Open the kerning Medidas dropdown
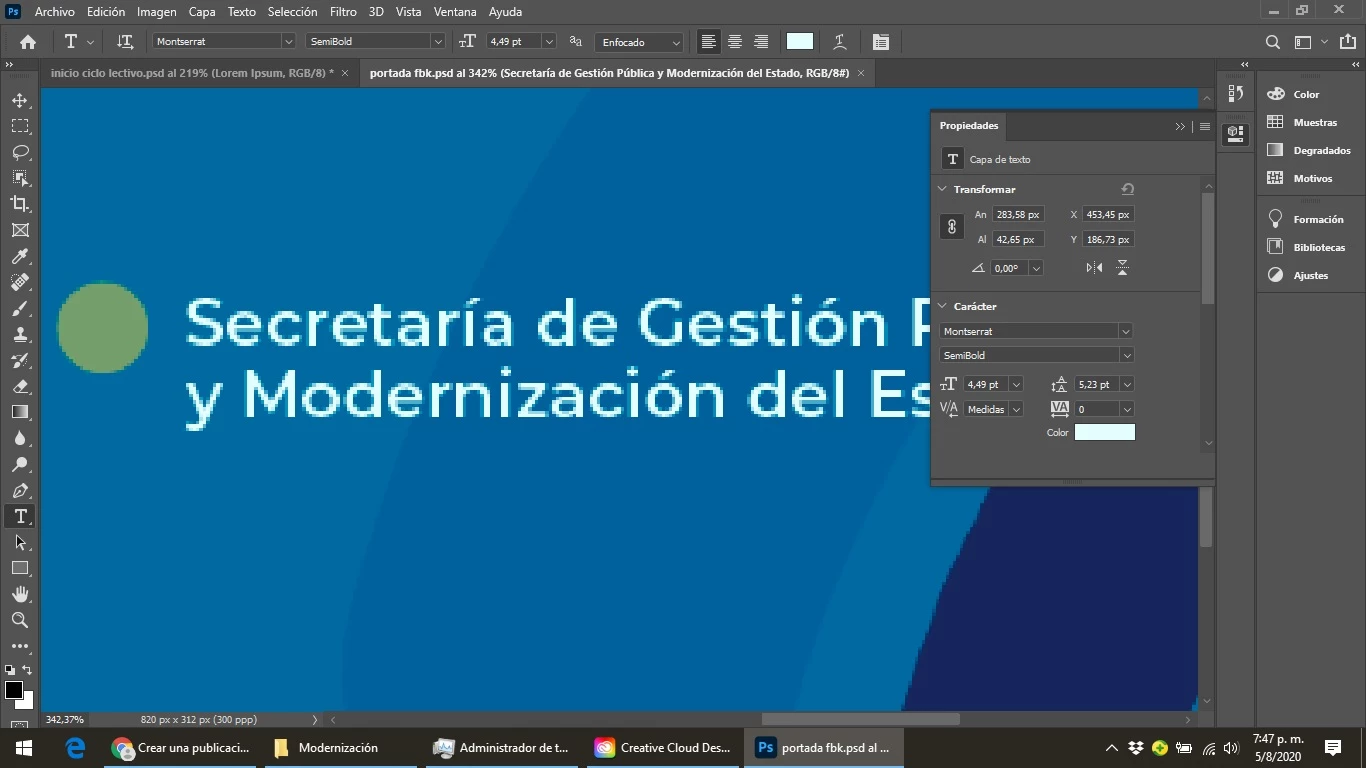Image resolution: width=1366 pixels, height=768 pixels. click(x=1016, y=409)
